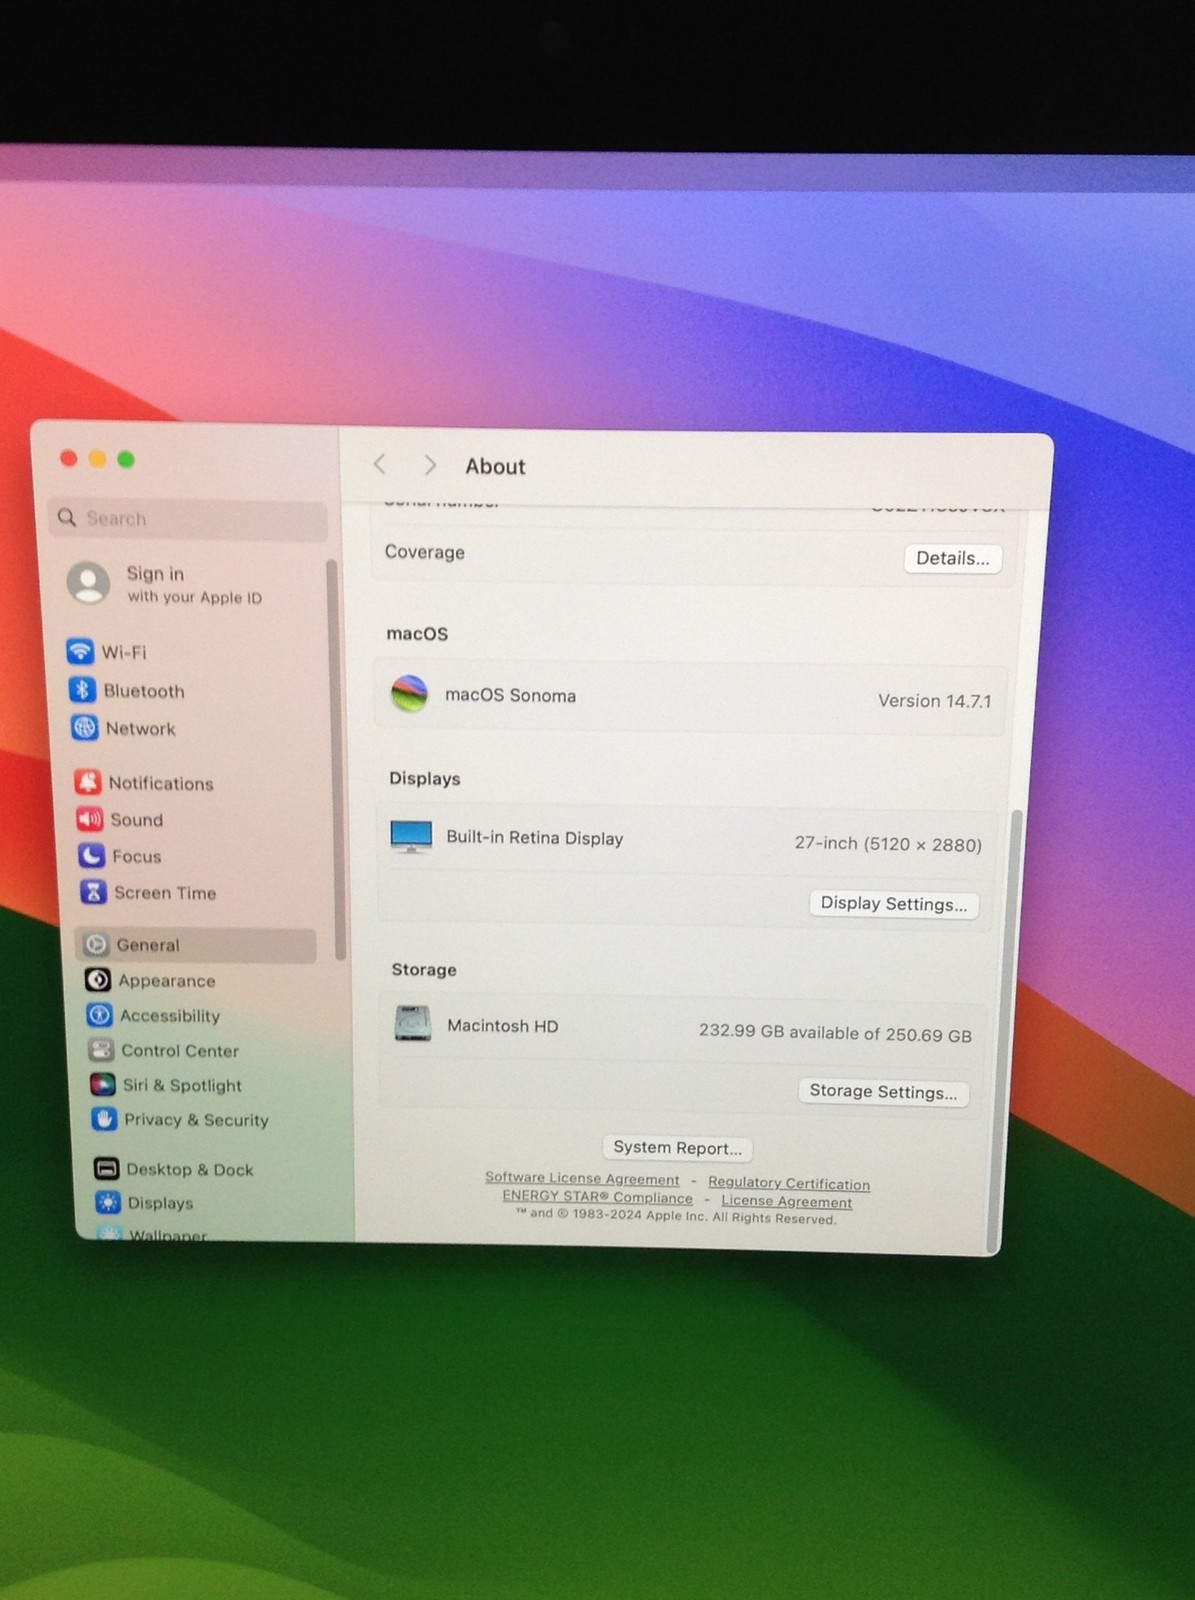Select the Bluetooth icon in sidebar
The width and height of the screenshot is (1195, 1600).
[82, 690]
